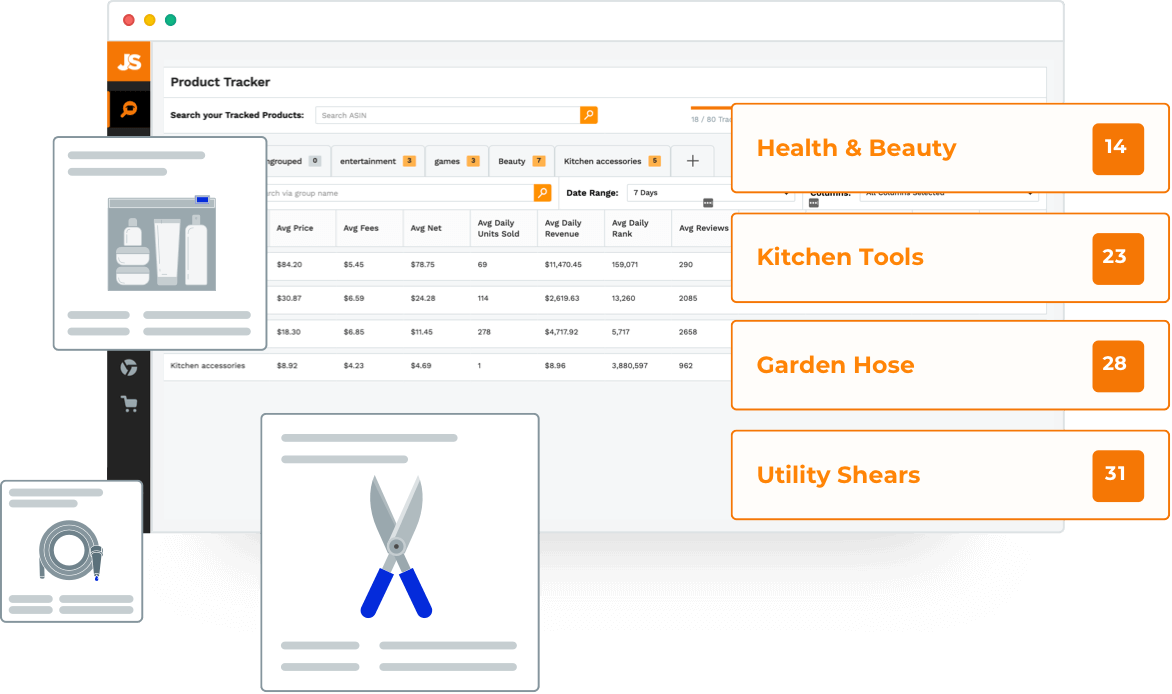
Task: Click the 31 badge on Utility Shears card
Action: (1117, 475)
